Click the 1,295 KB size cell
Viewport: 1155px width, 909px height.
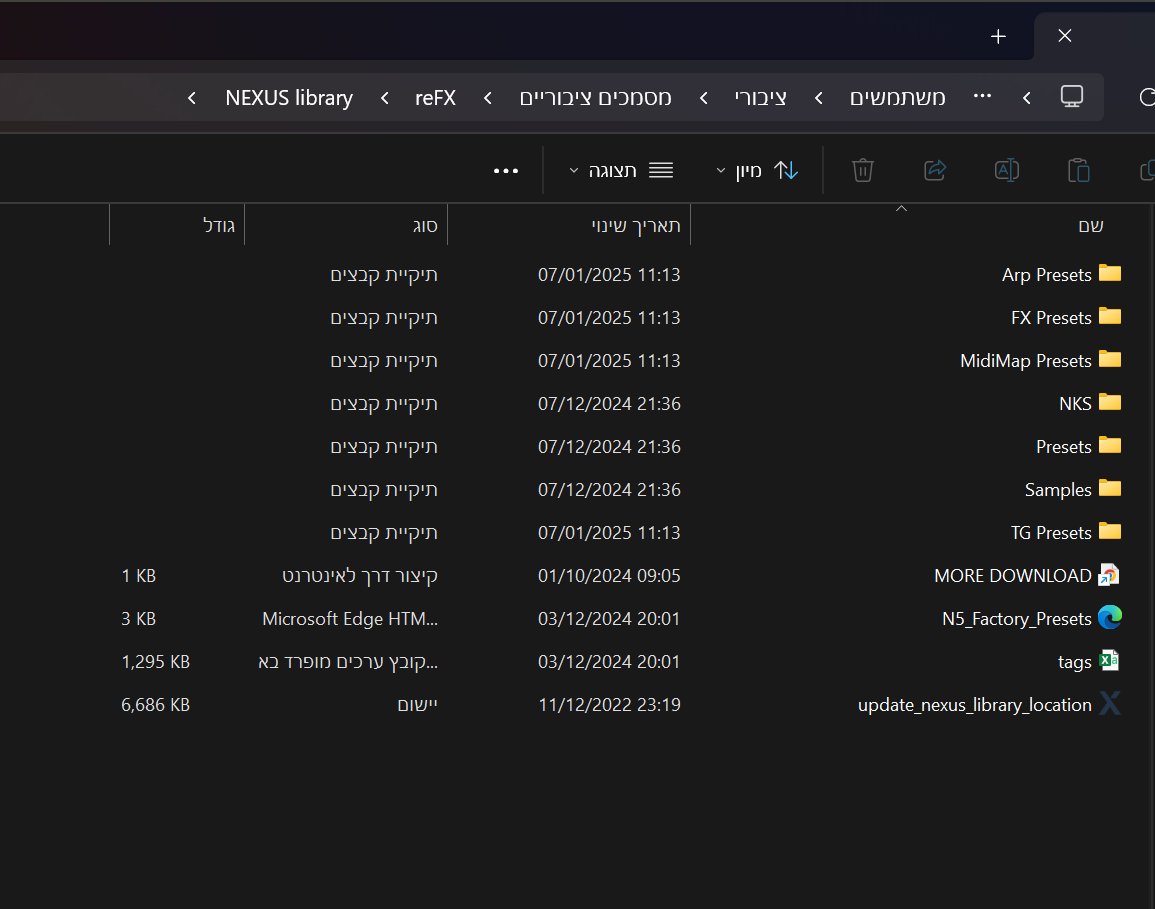pyautogui.click(x=155, y=662)
